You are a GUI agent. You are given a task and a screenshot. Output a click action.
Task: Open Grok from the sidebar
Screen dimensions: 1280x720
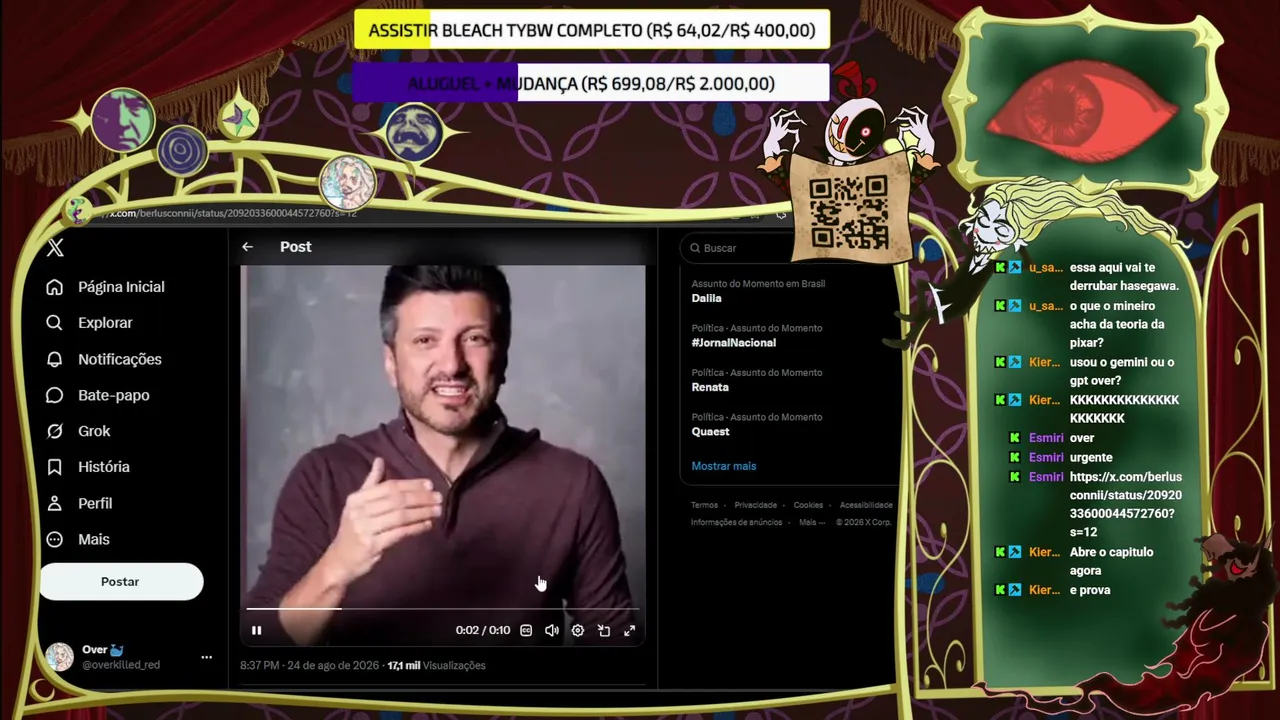78,431
